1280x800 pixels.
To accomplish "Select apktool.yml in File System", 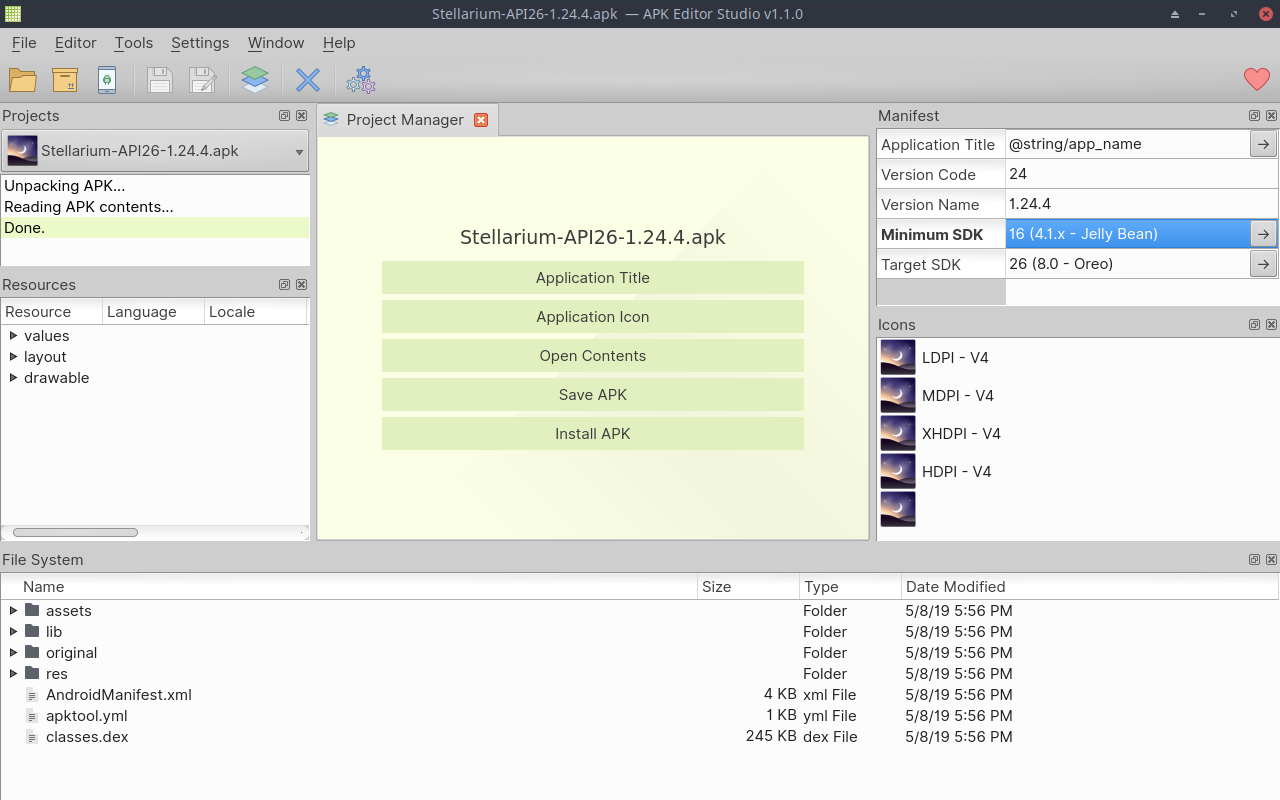I will click(x=87, y=716).
